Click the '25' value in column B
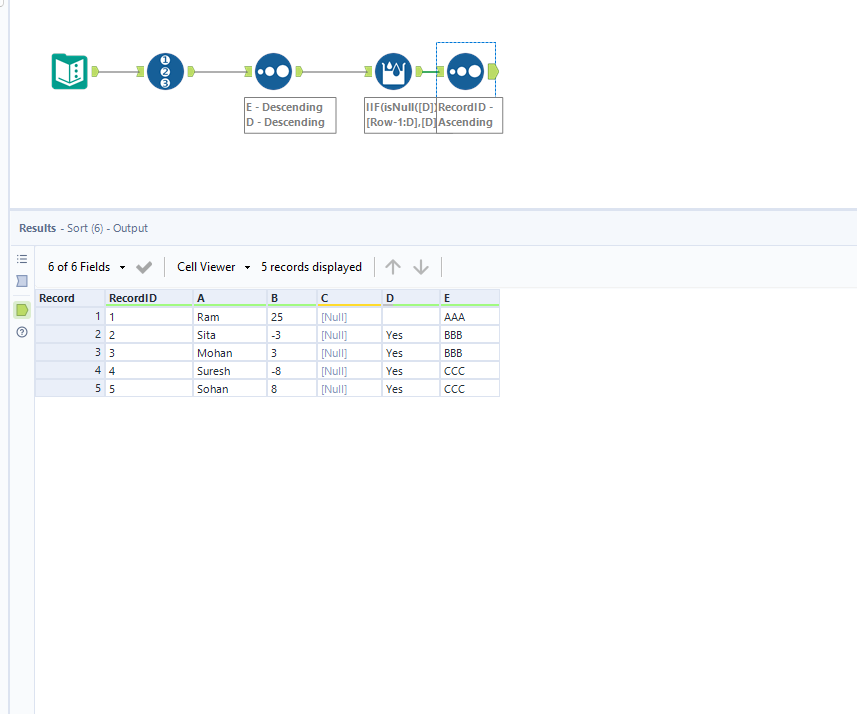Screen dimensions: 857x714 (x=292, y=317)
